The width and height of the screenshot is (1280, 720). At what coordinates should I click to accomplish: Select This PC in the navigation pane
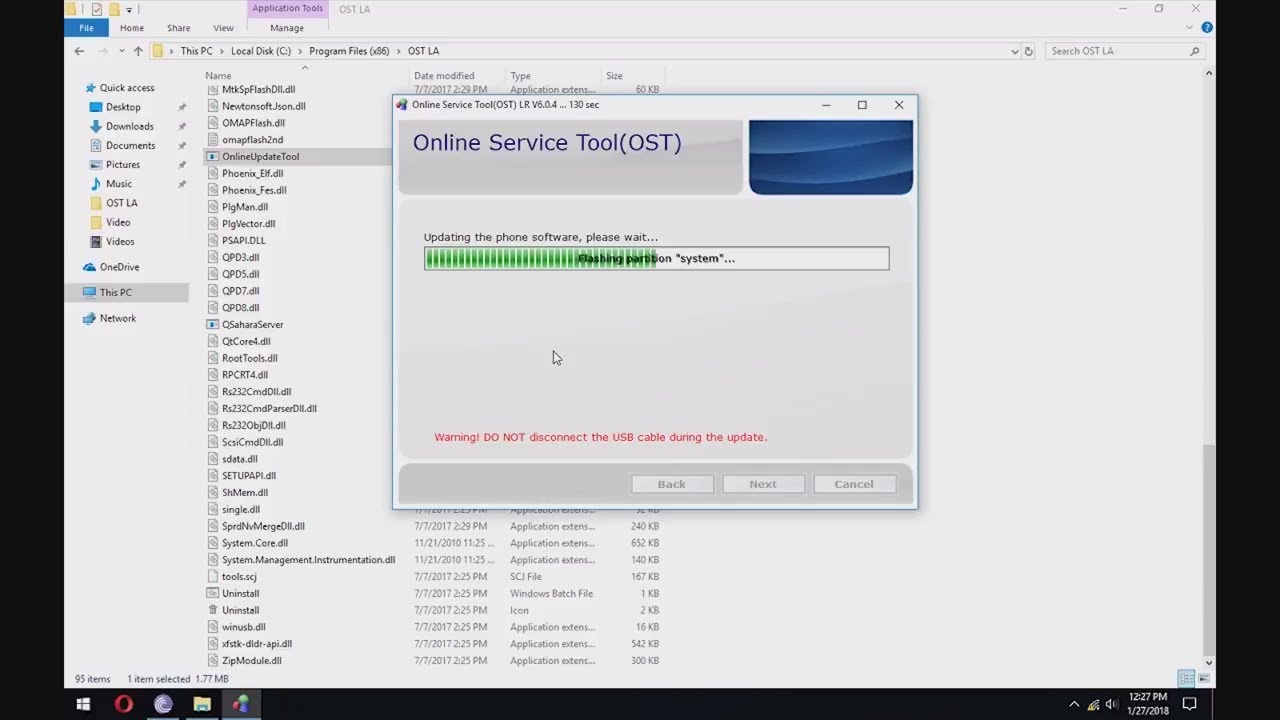tap(115, 292)
